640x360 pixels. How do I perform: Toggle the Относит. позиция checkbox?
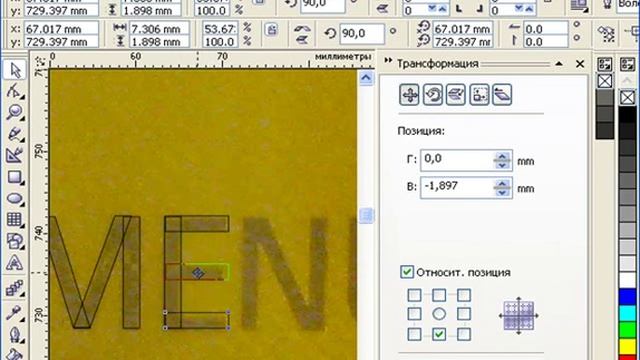[407, 272]
